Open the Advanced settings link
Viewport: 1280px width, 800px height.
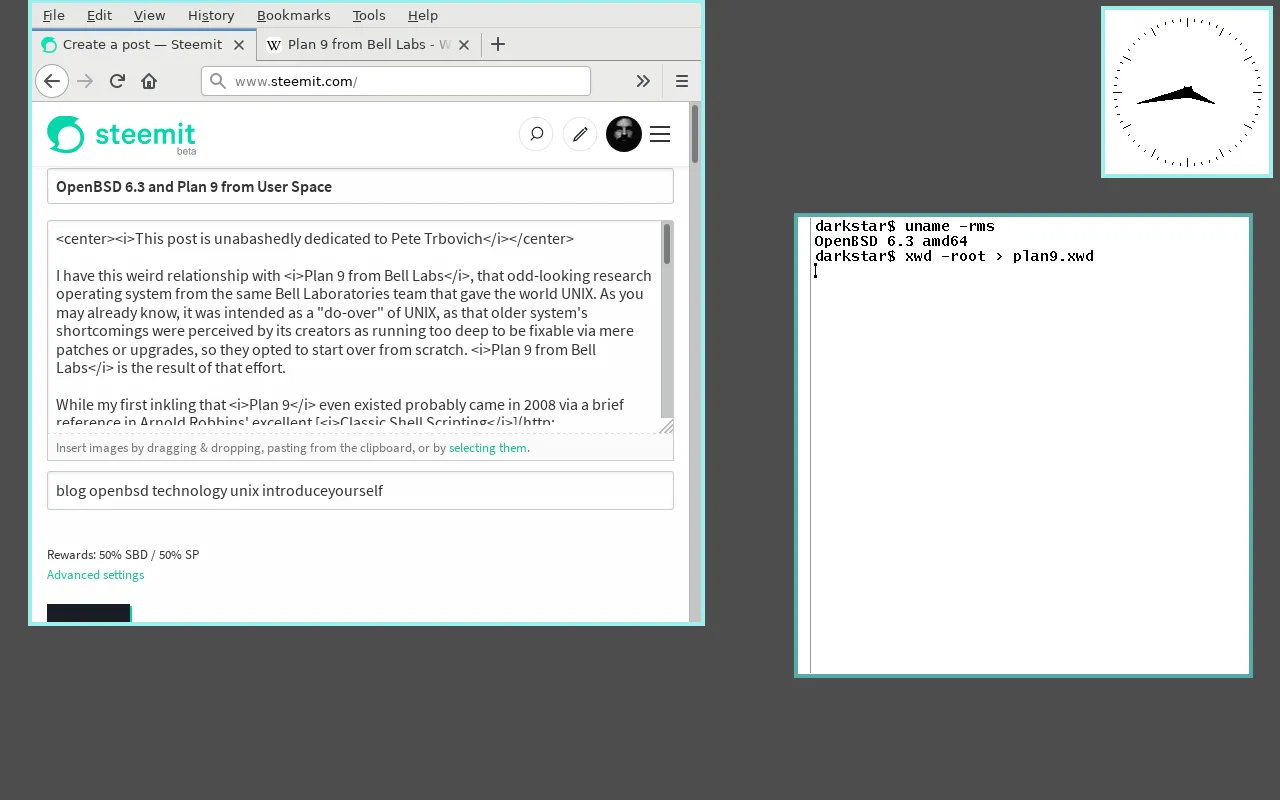[96, 575]
